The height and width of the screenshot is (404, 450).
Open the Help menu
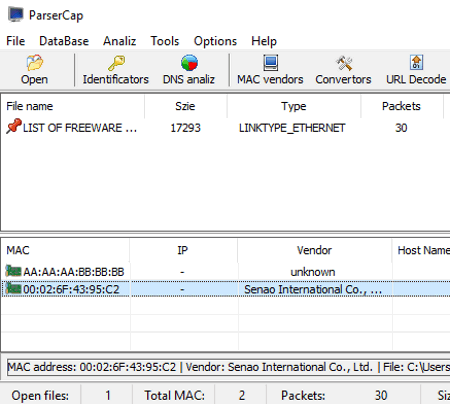click(264, 41)
